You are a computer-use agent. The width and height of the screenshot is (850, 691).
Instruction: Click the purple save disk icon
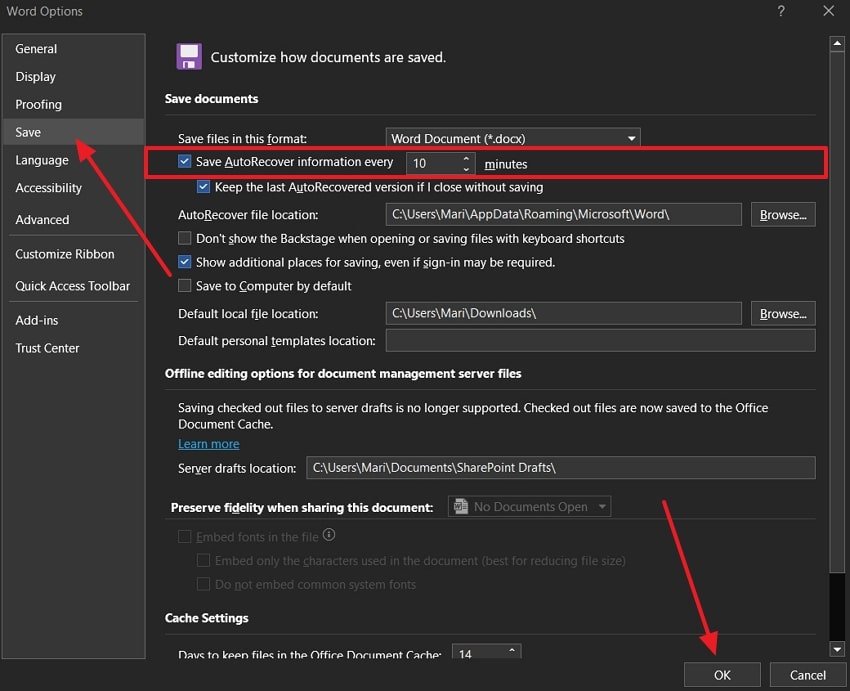click(189, 57)
